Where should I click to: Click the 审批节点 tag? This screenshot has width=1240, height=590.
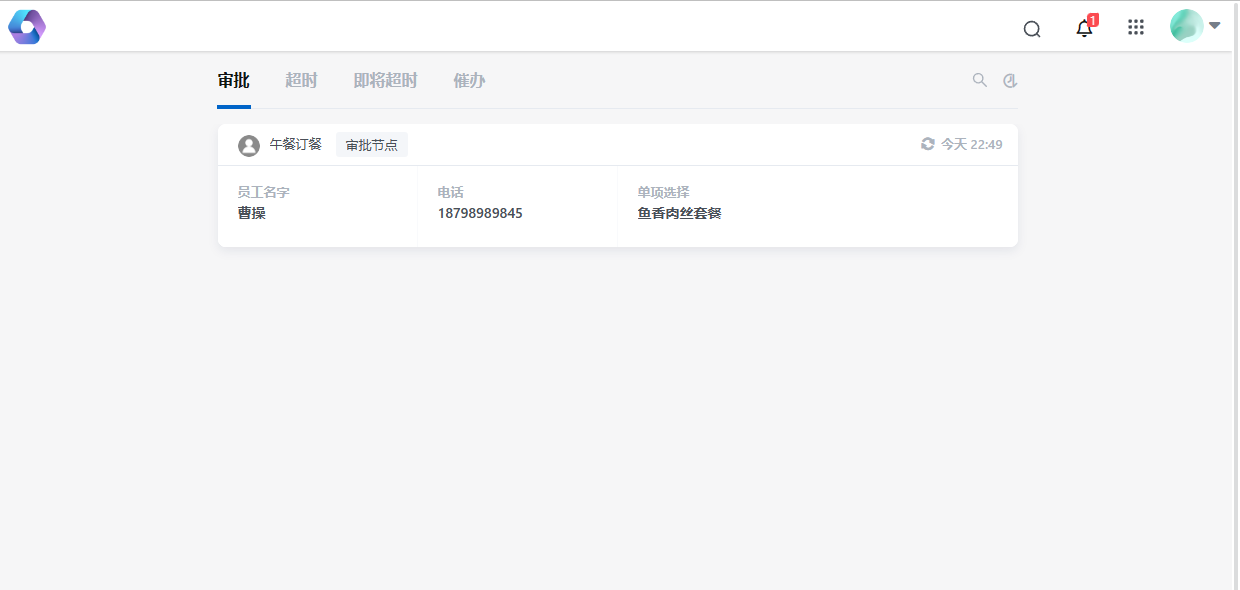click(372, 145)
